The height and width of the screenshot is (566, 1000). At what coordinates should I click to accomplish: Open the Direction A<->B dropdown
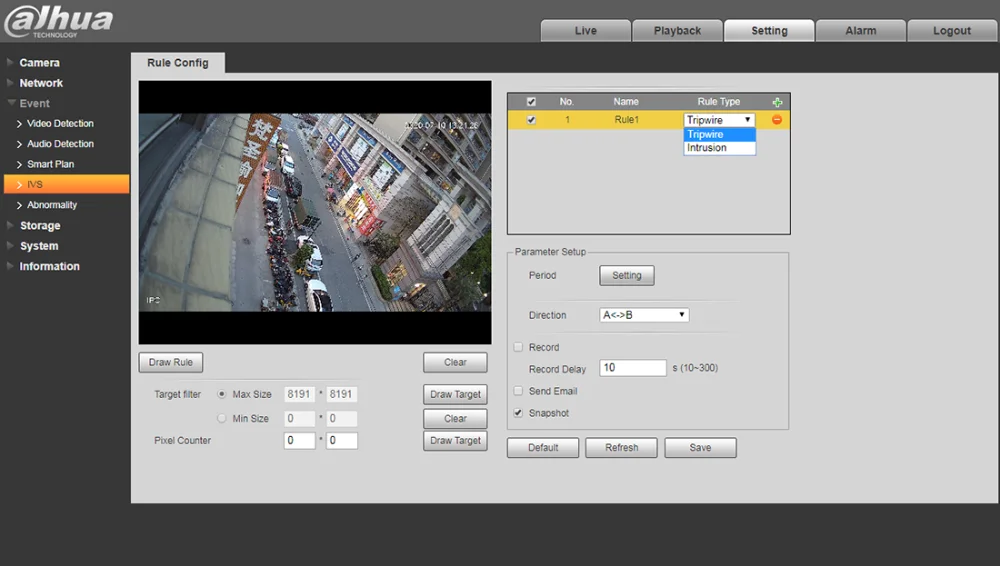click(x=644, y=315)
